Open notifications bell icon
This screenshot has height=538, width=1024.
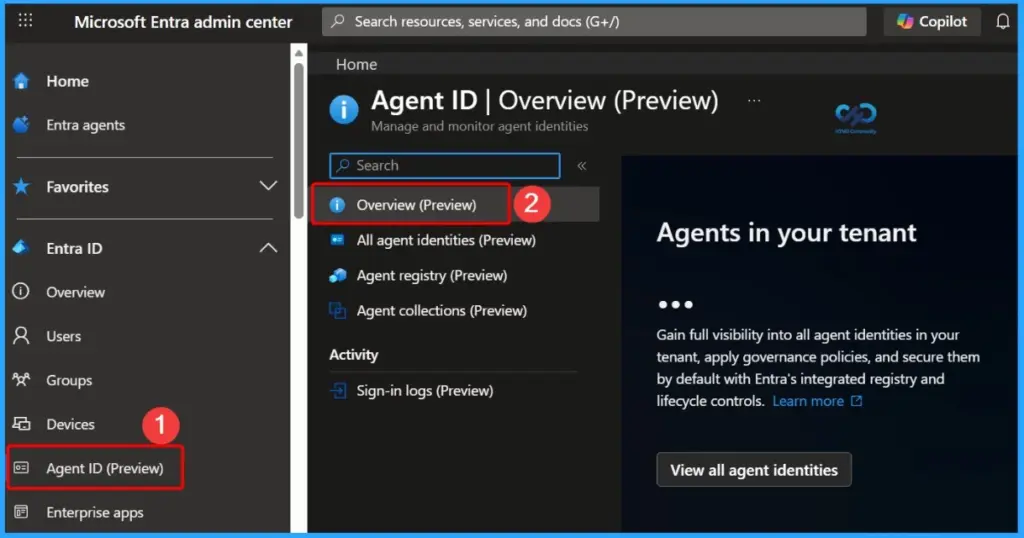(1002, 22)
